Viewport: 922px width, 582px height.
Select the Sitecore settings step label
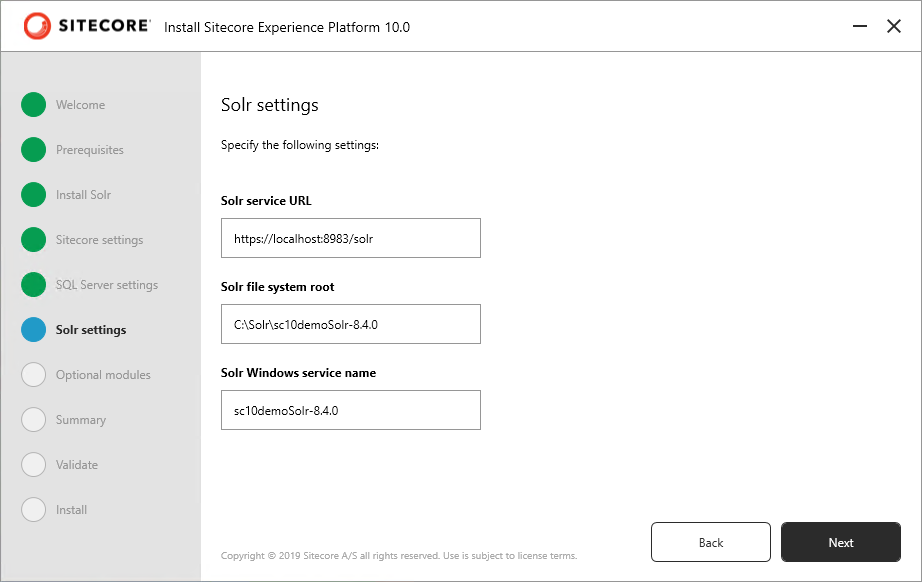[99, 240]
